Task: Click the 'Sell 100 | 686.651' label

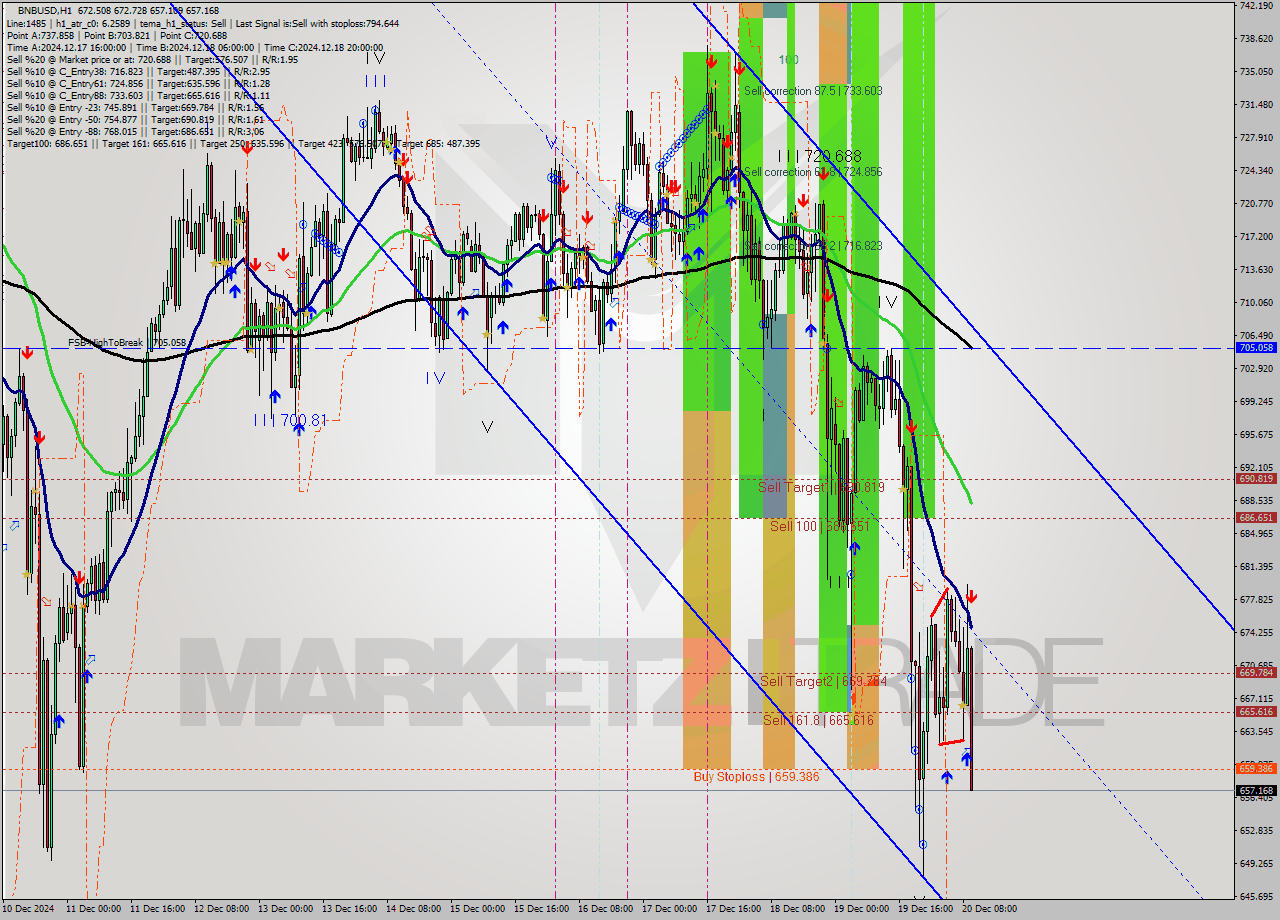Action: 819,526
